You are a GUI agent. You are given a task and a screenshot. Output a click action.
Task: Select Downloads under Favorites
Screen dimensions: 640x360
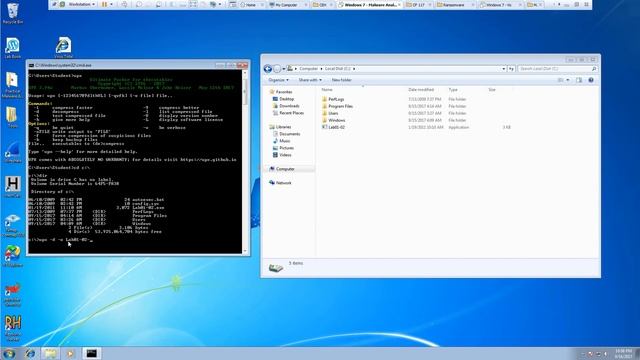[289, 106]
